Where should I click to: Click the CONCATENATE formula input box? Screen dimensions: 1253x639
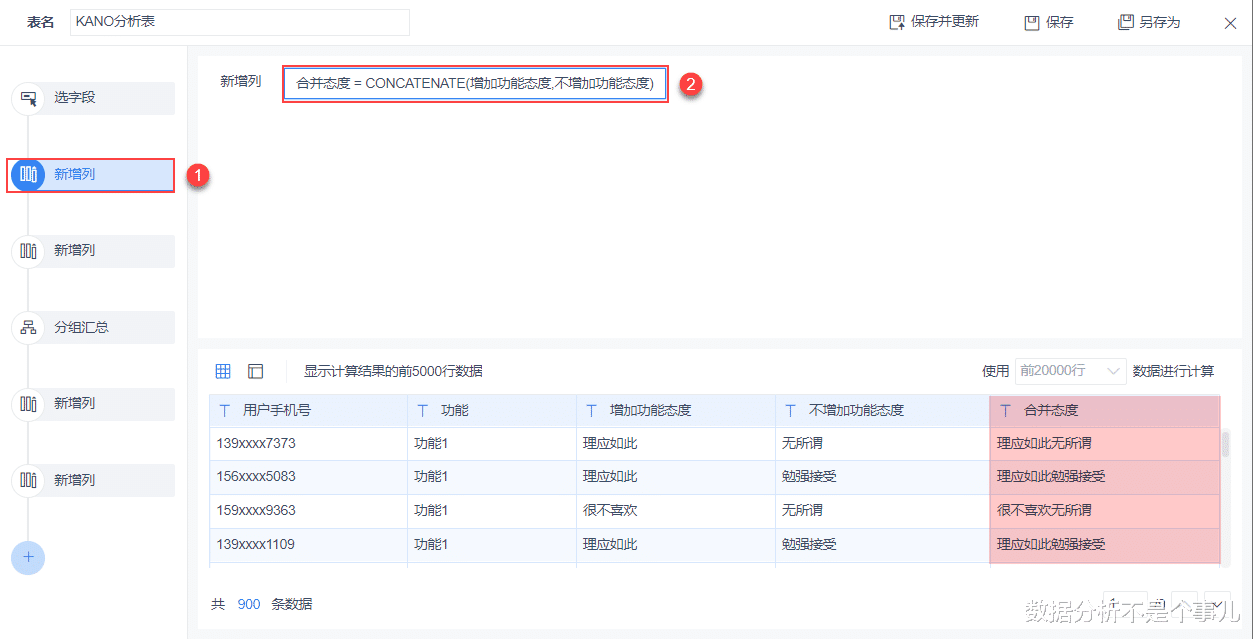[474, 84]
